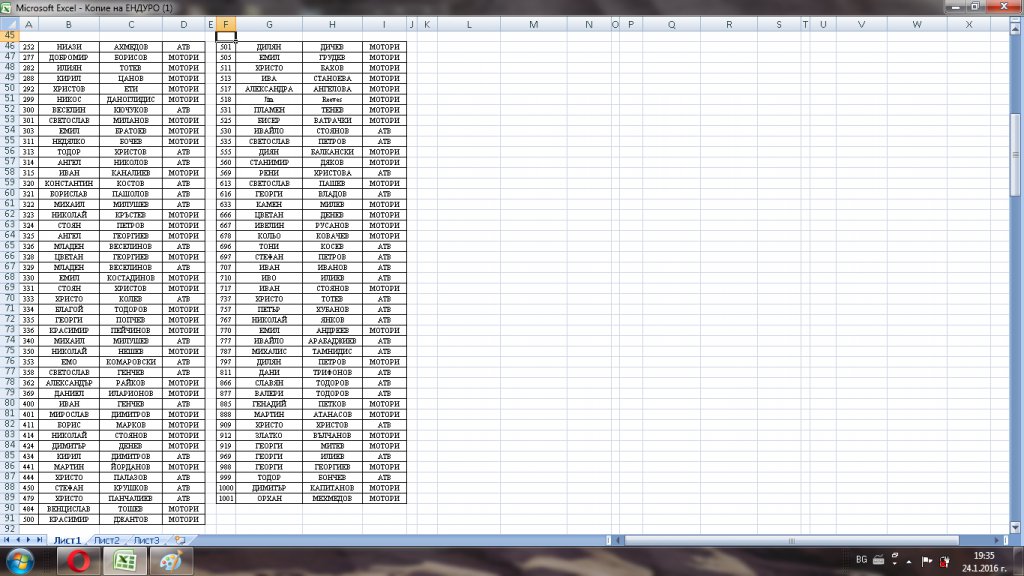Select the cell reading КОНСТАНТИН

click(69, 184)
